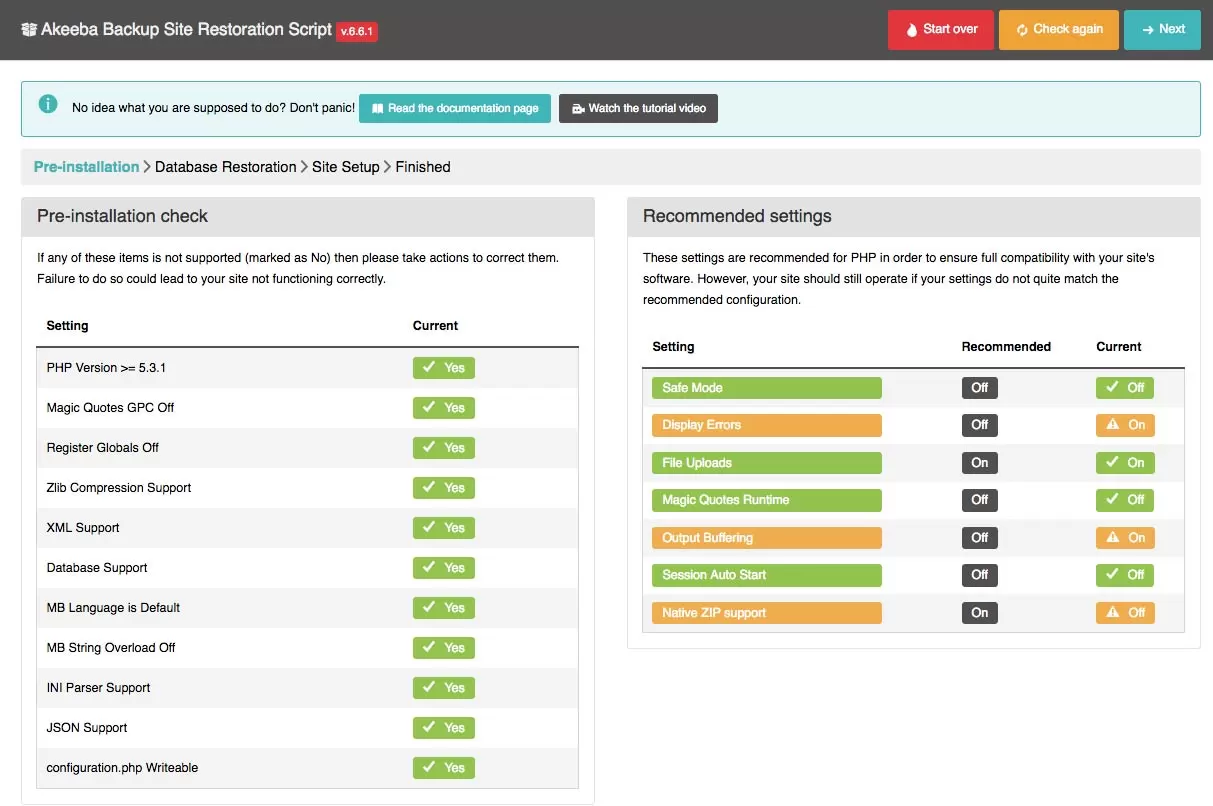Click the checkmark icon for configuration.php Writeable
Screen dimensions: 1213x806
click(x=428, y=768)
